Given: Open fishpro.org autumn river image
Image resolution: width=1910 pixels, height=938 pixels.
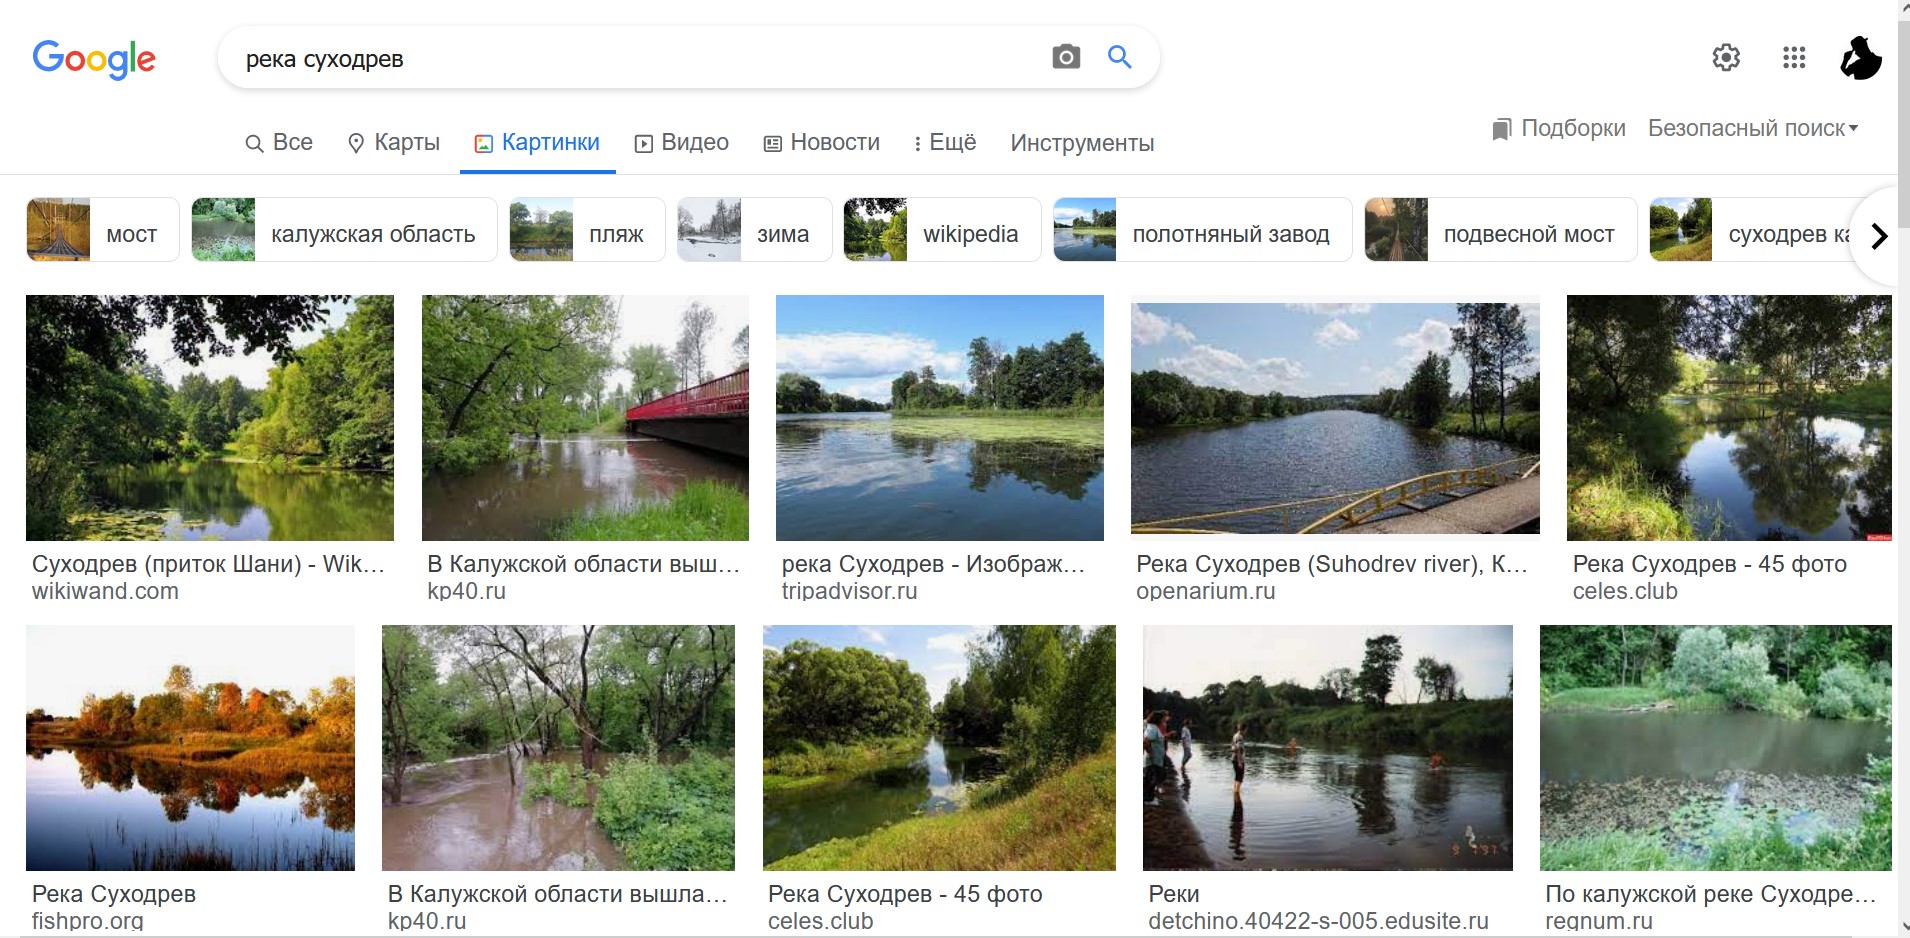Looking at the screenshot, I should 190,748.
